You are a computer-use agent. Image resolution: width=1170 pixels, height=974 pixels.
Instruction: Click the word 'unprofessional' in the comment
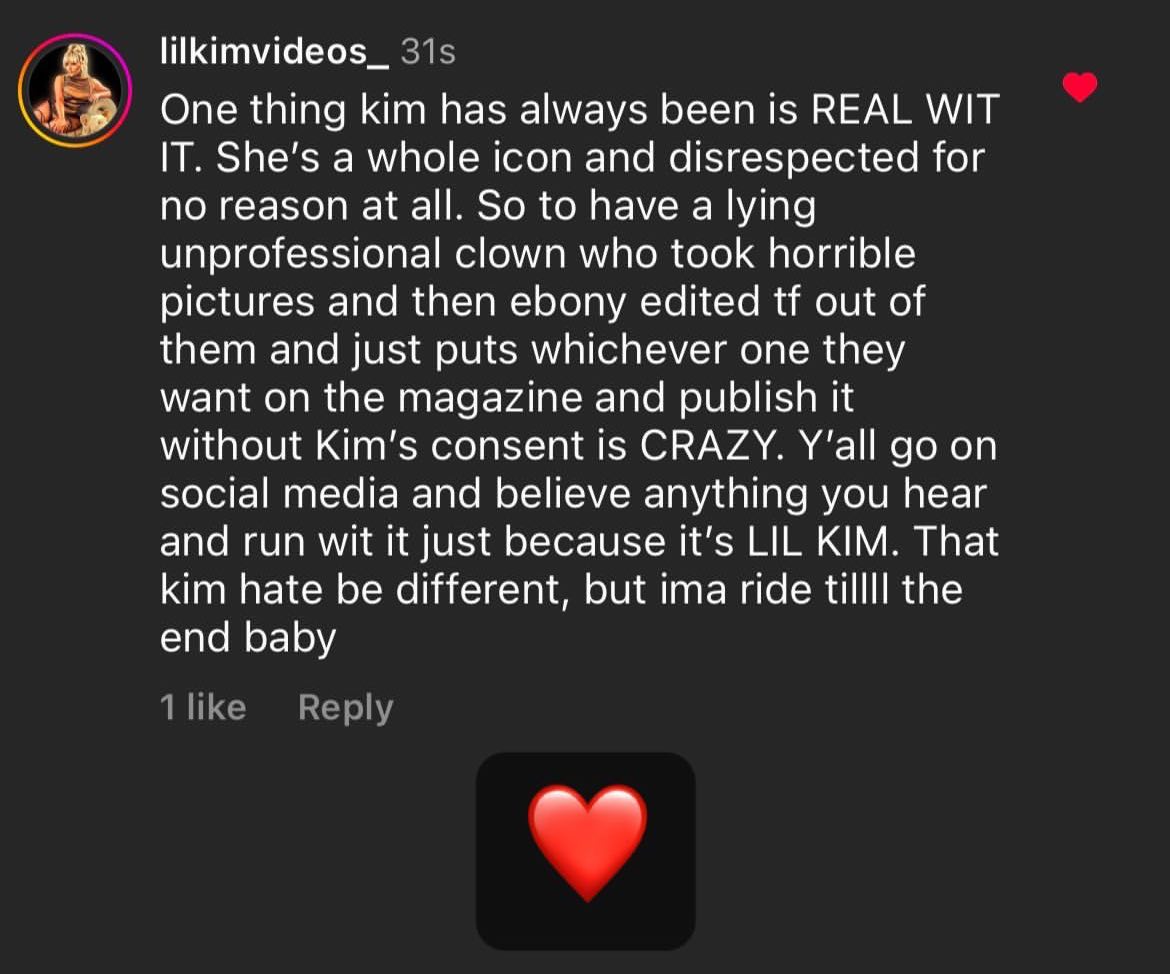click(301, 255)
